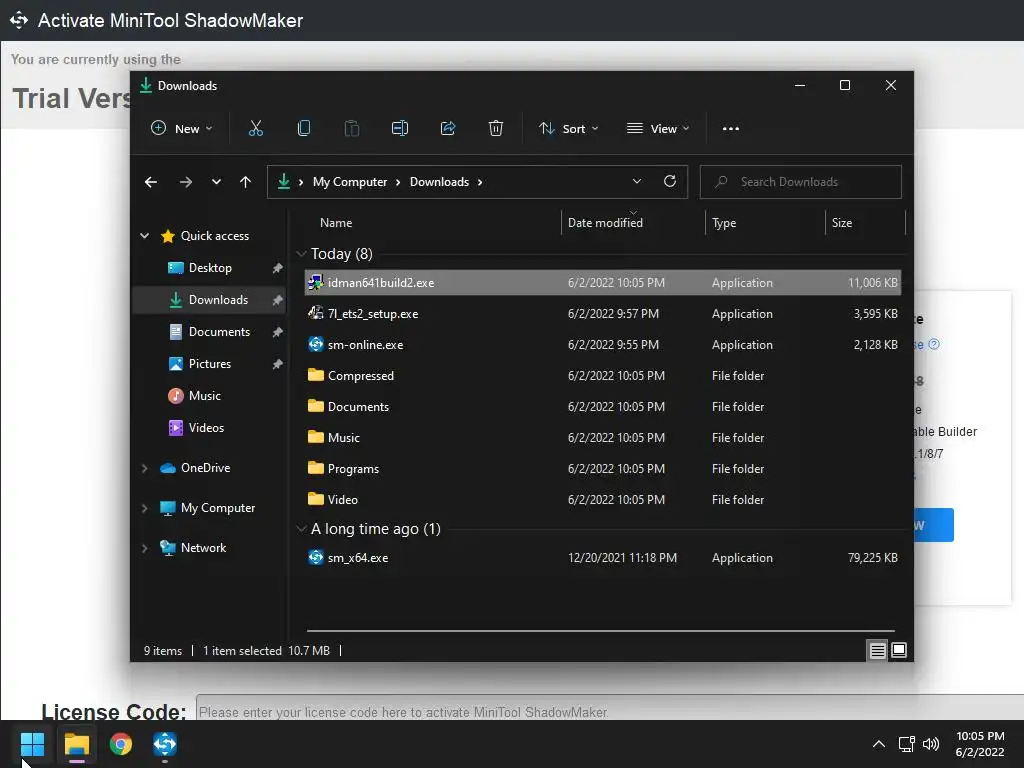The width and height of the screenshot is (1024, 768).
Task: Click the Share icon in toolbar
Action: click(x=448, y=129)
